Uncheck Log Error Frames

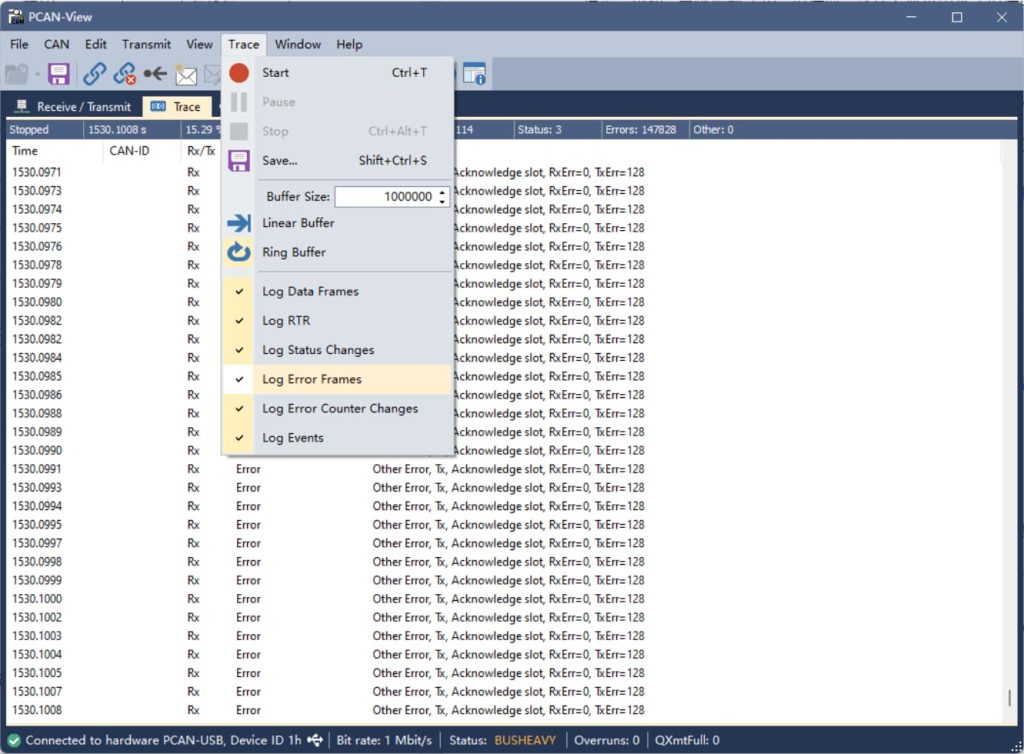pyautogui.click(x=338, y=379)
